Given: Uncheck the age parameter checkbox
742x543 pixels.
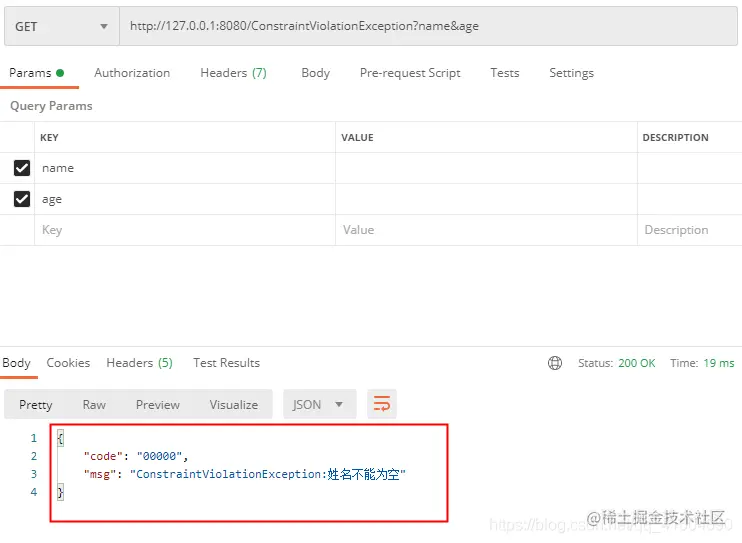Looking at the screenshot, I should [22, 199].
